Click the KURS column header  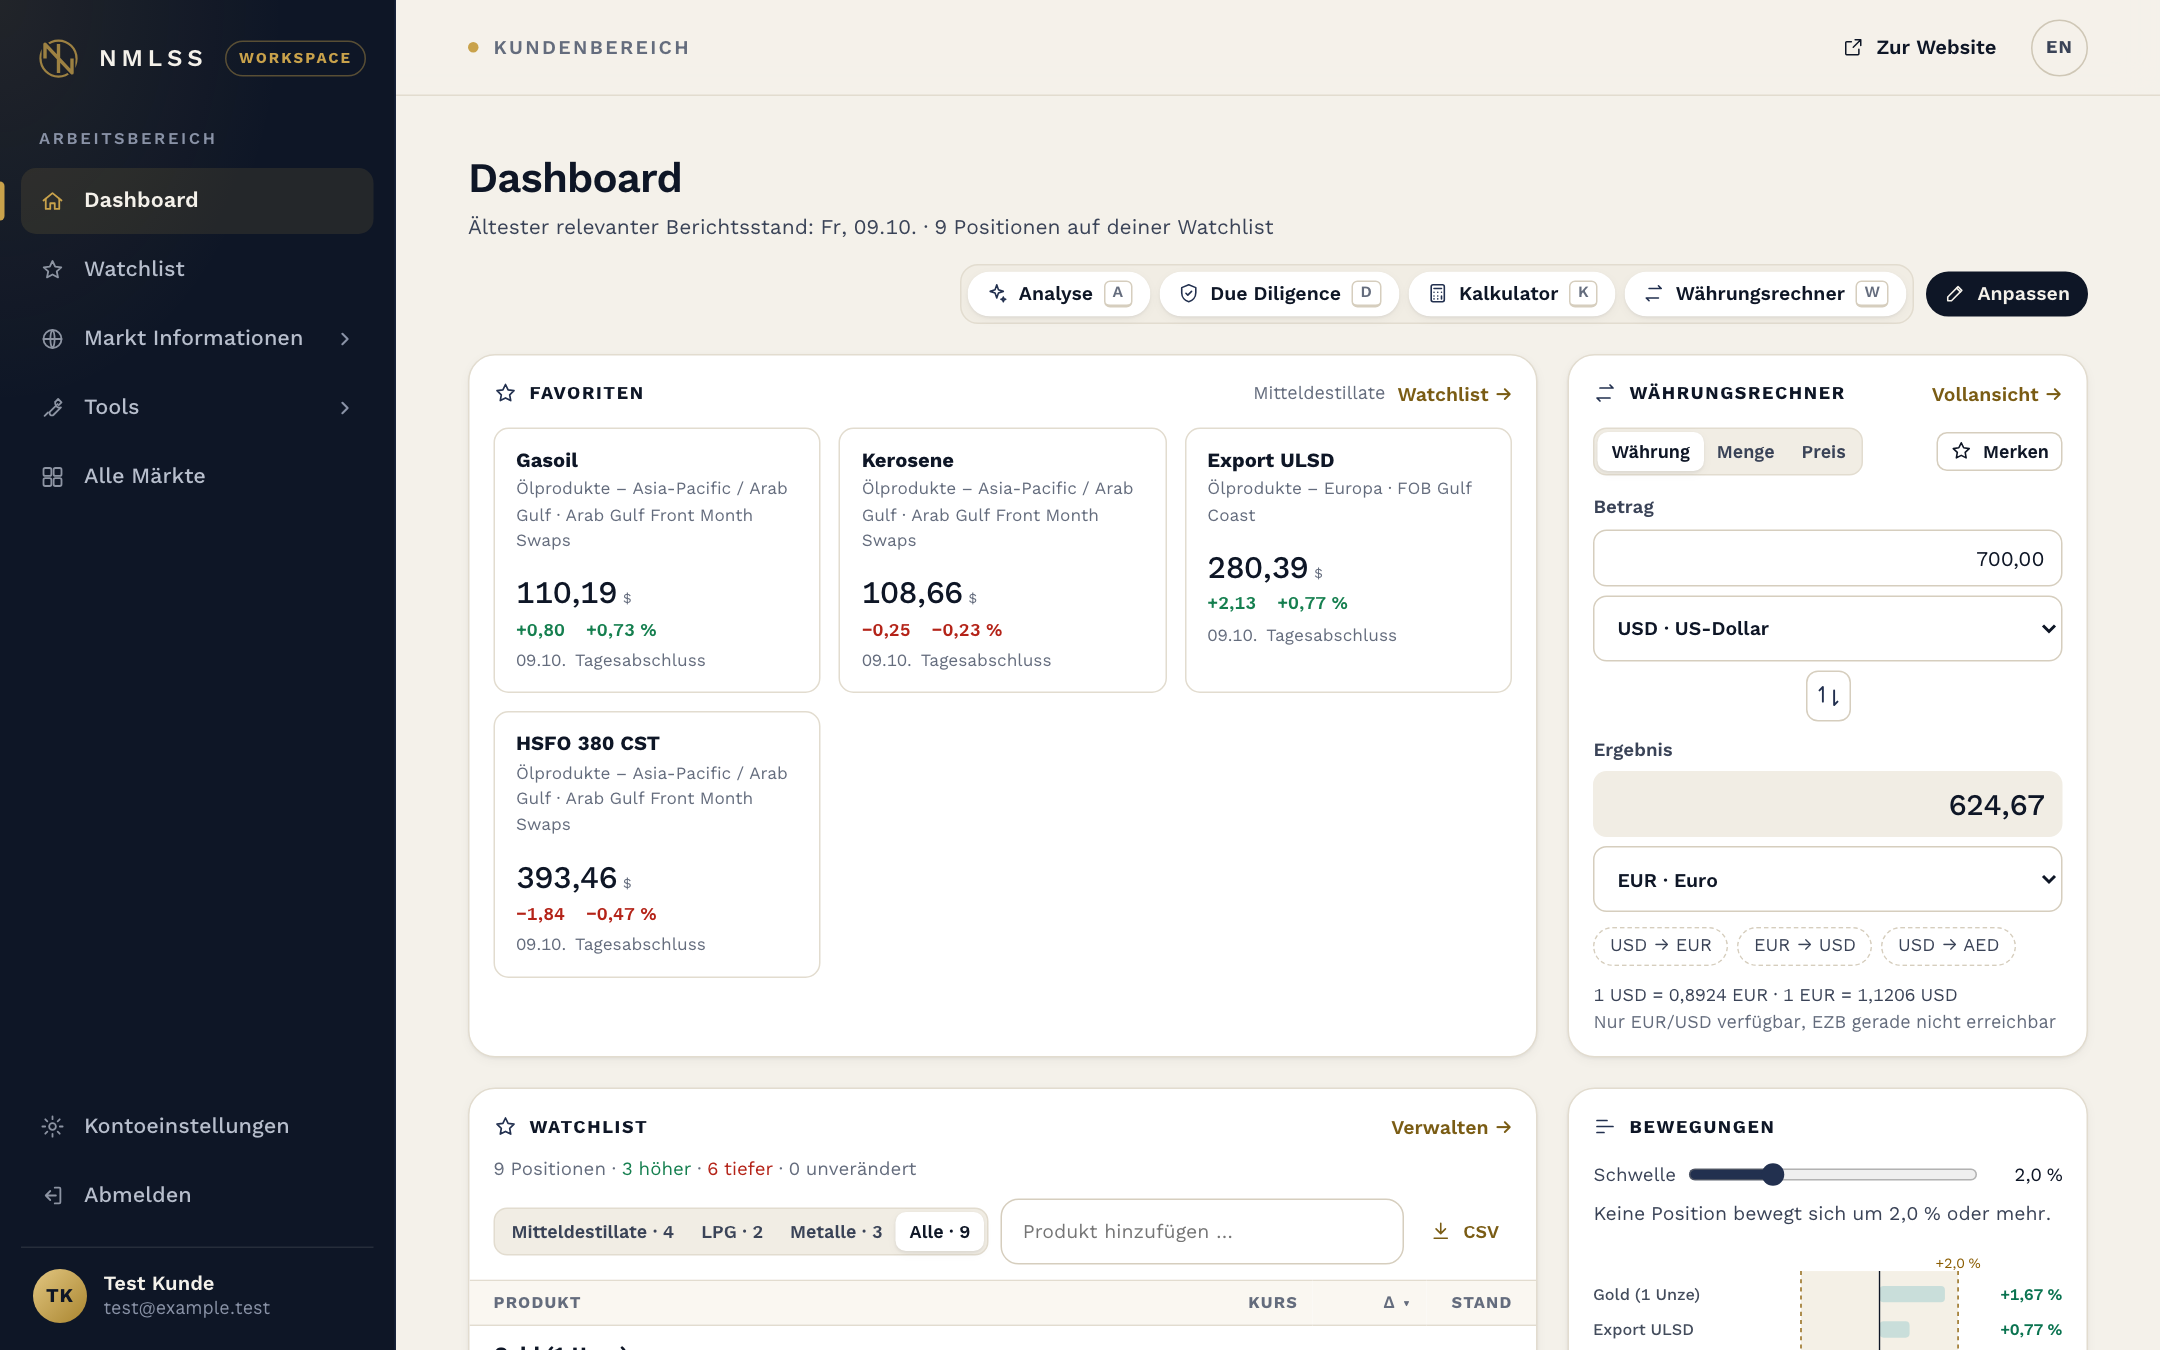coord(1273,1303)
